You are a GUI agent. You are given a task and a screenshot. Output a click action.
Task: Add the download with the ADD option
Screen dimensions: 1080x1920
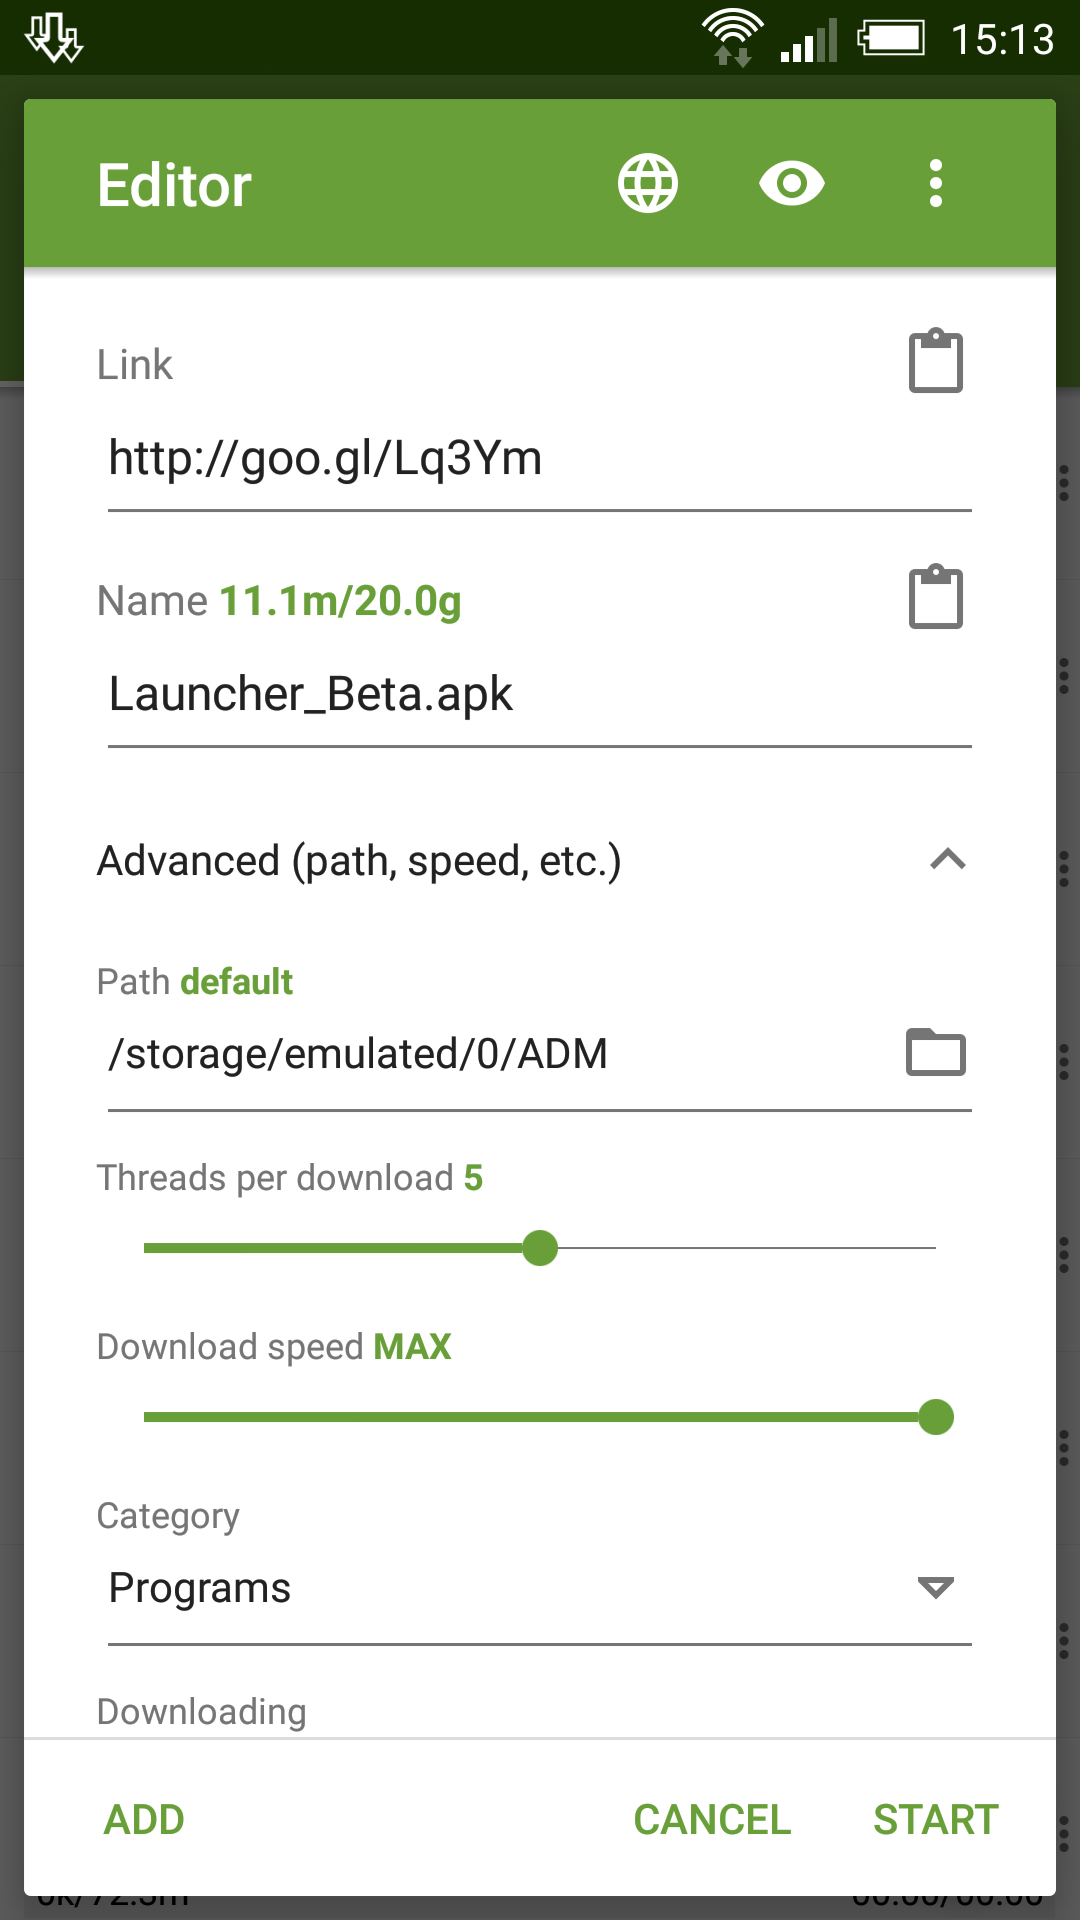(x=143, y=1820)
